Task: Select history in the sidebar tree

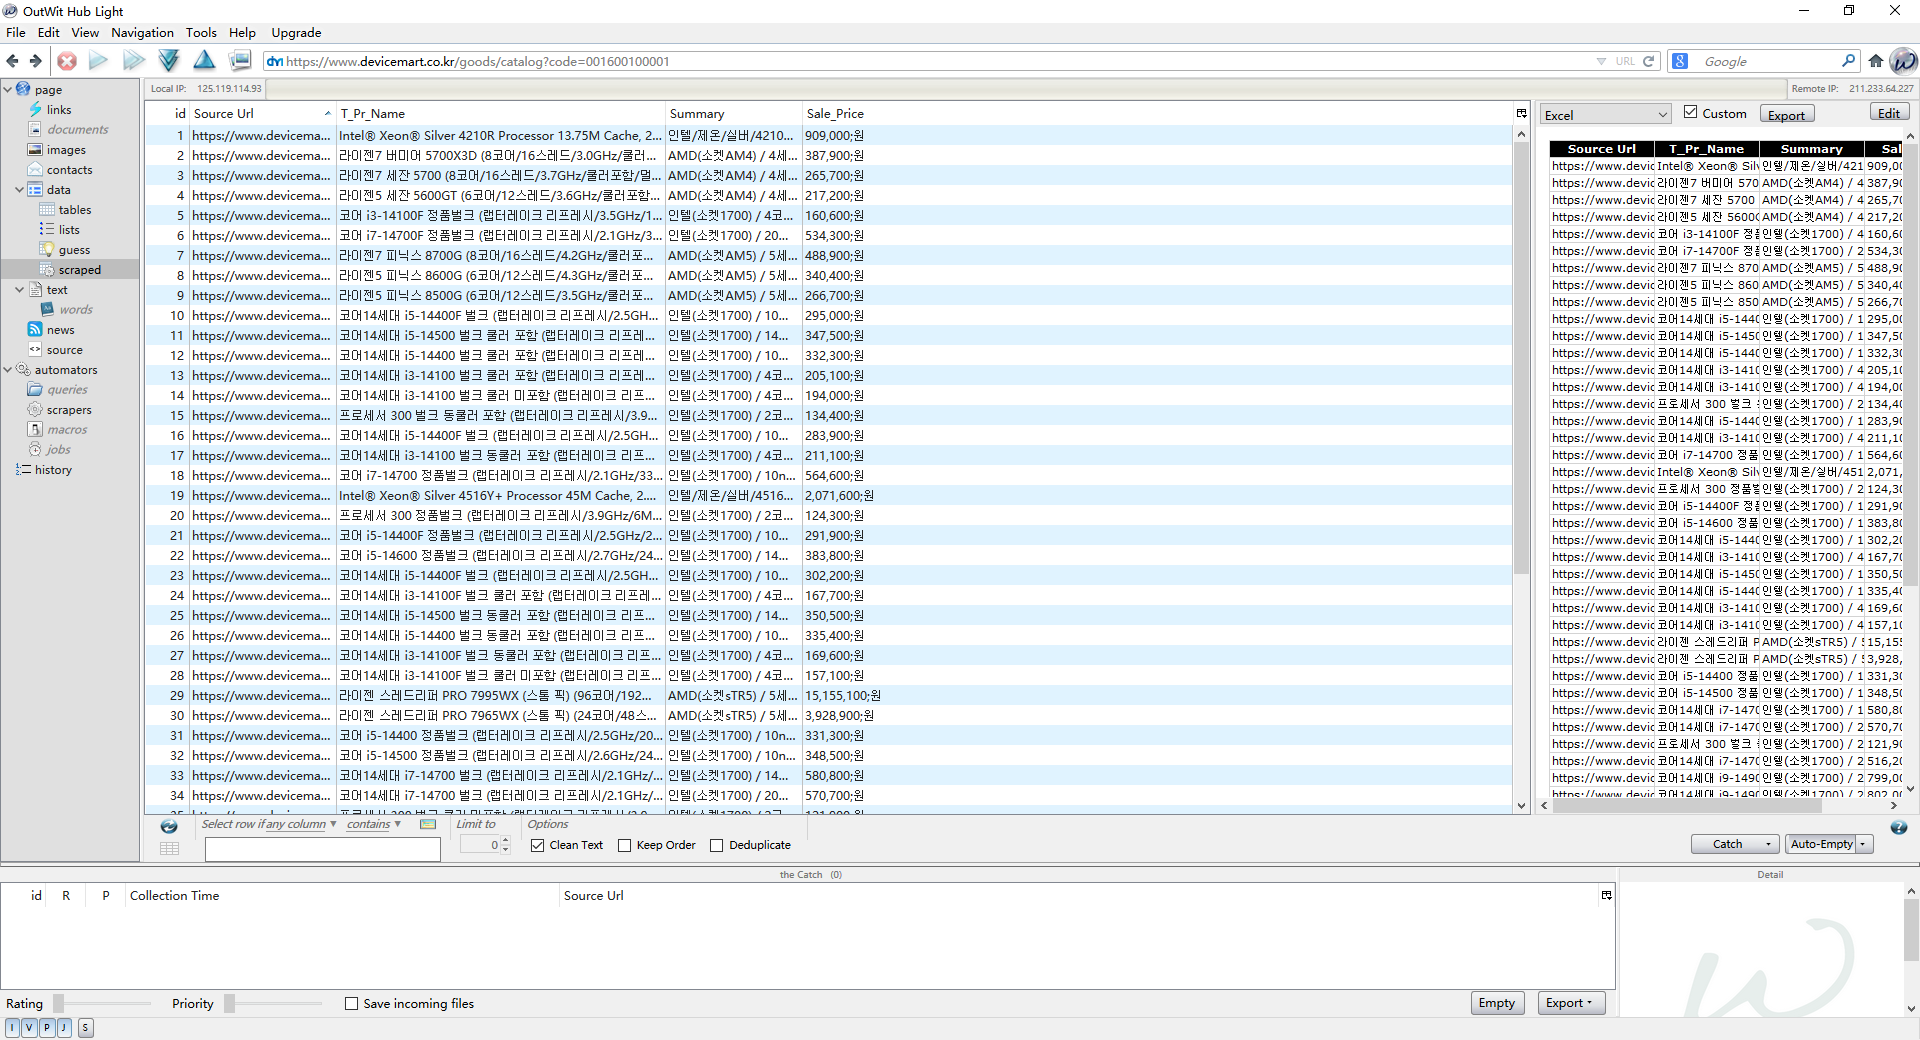Action: (53, 469)
